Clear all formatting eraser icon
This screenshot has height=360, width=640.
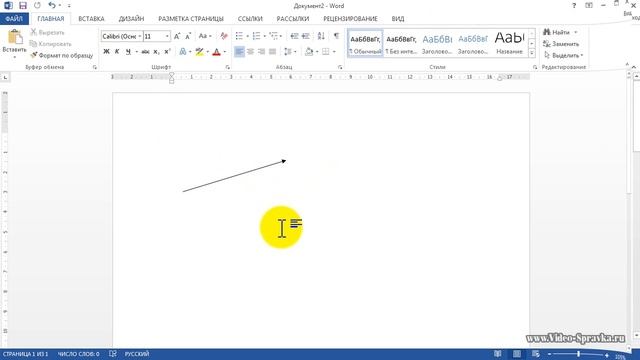pyautogui.click(x=224, y=36)
